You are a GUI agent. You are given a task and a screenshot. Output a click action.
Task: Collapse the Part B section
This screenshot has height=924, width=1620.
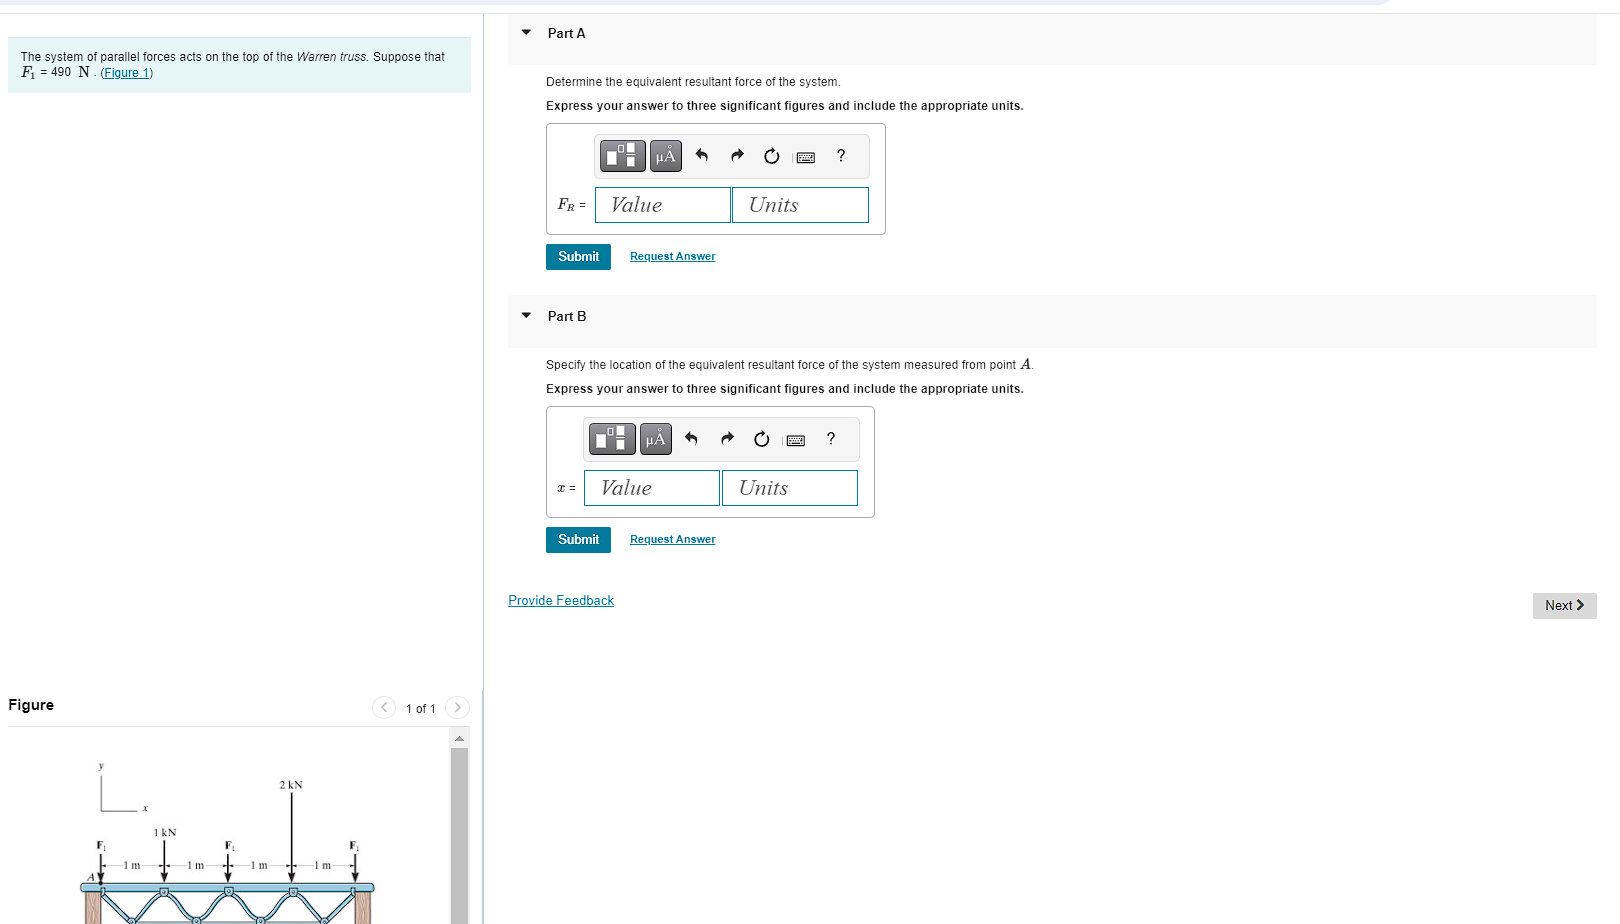[x=526, y=315]
